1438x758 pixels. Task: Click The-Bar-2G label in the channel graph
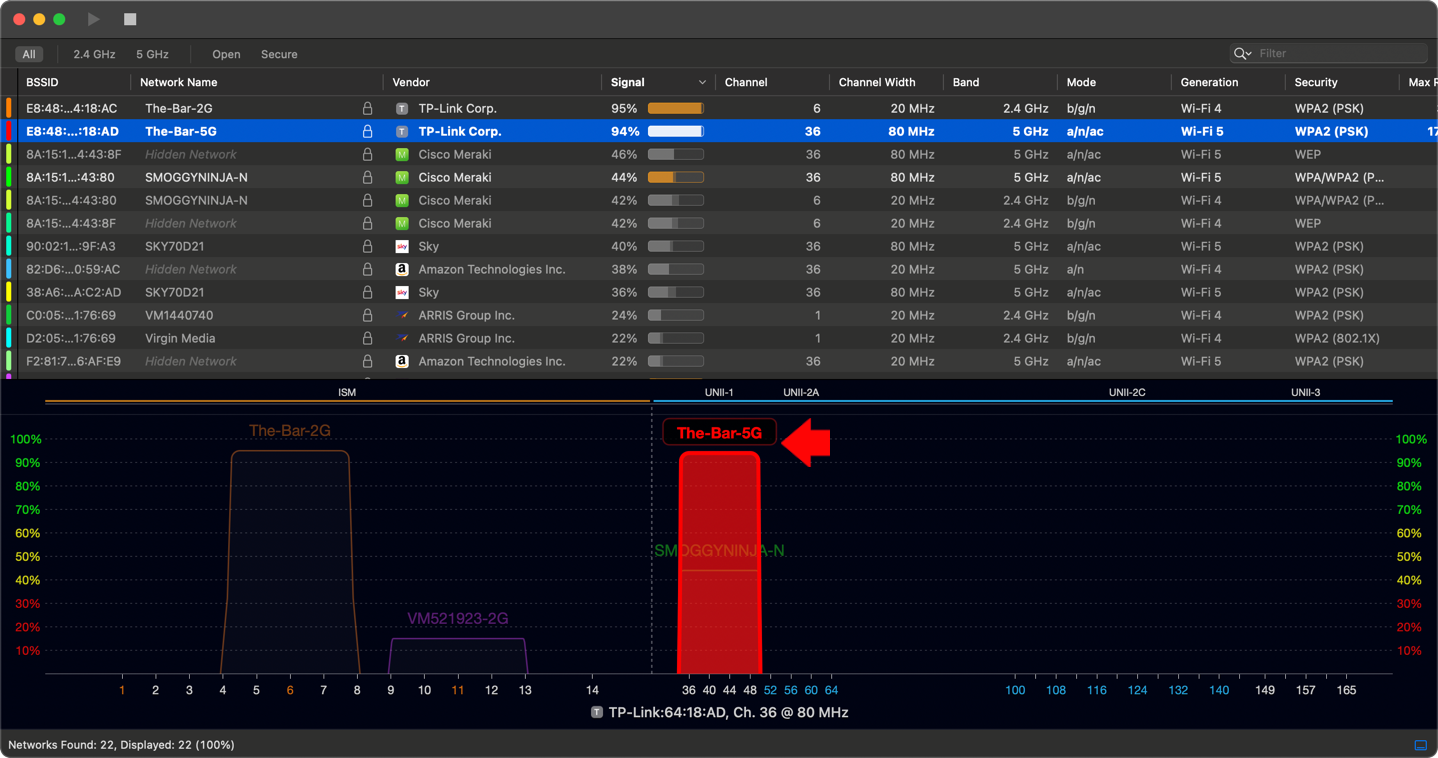click(290, 431)
